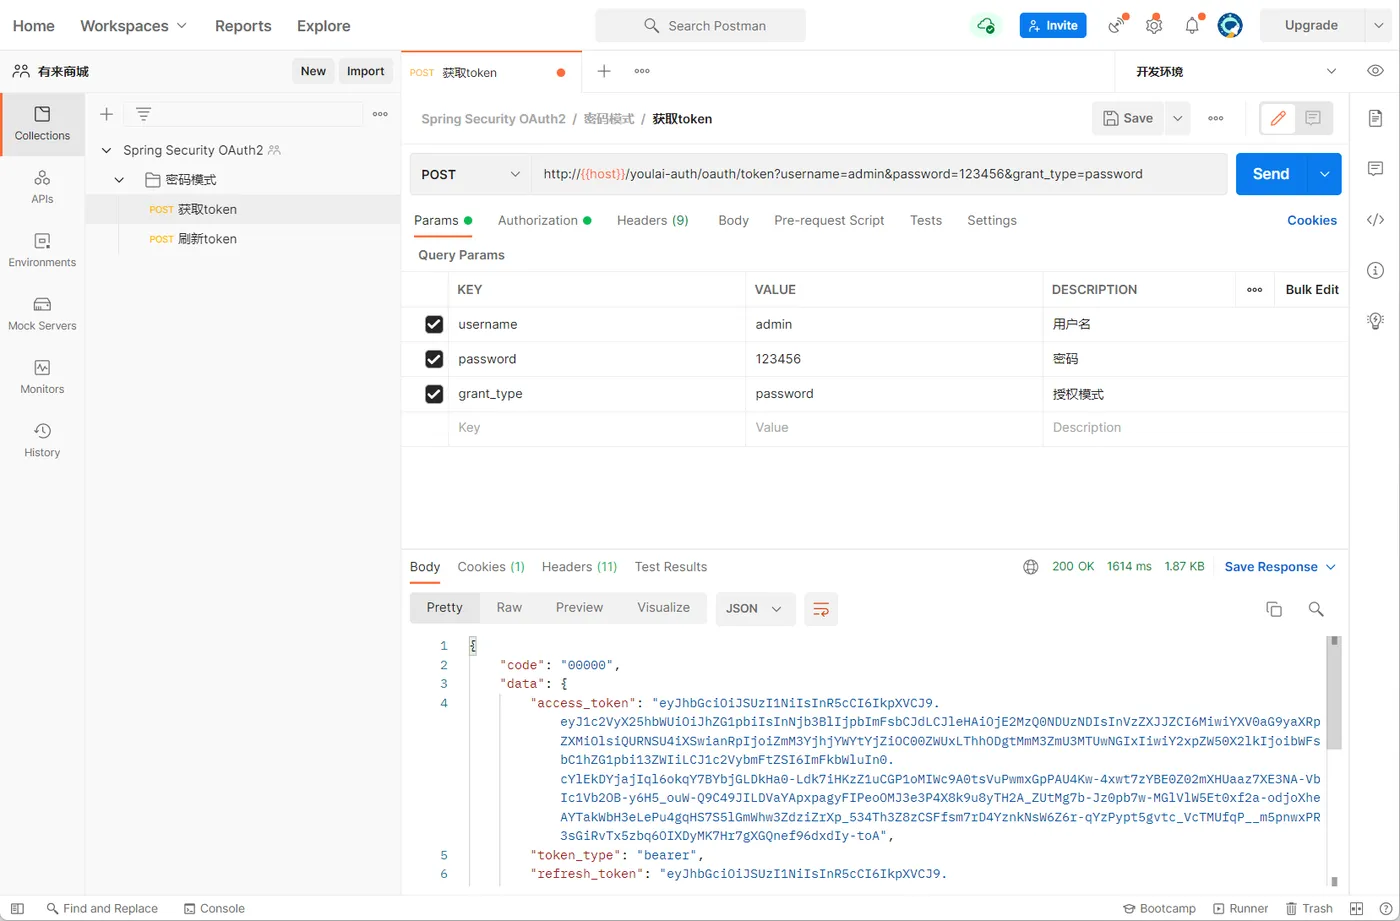Uncheck the grant_type param checkbox
Viewport: 1400px width, 921px height.
click(434, 394)
